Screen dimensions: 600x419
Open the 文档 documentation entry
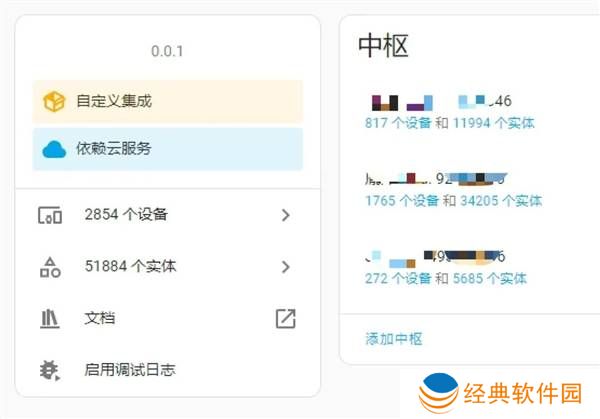[100, 319]
